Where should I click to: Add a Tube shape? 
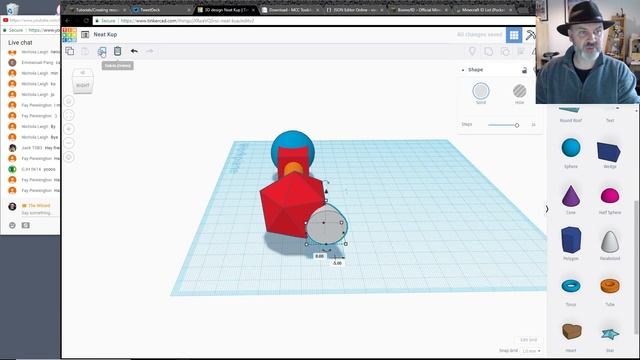point(610,286)
